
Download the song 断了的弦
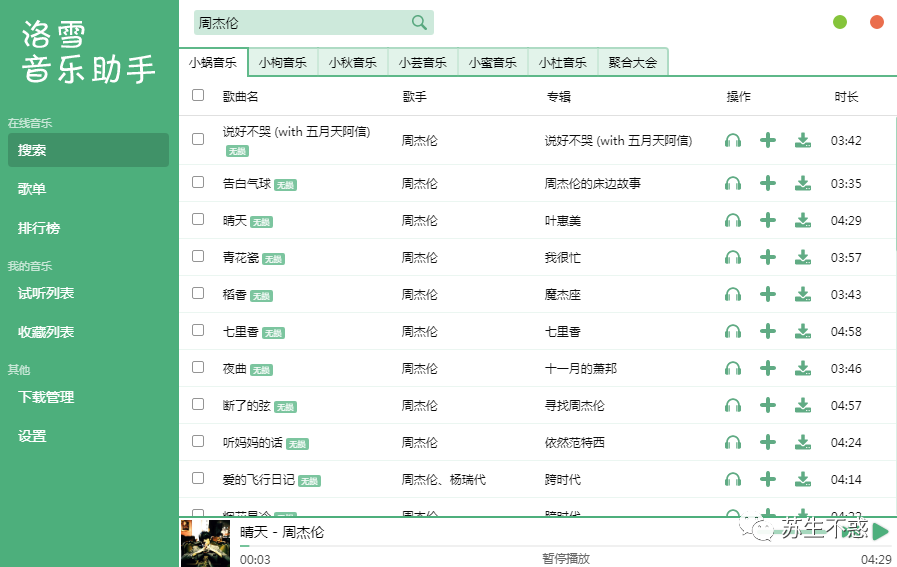click(803, 405)
